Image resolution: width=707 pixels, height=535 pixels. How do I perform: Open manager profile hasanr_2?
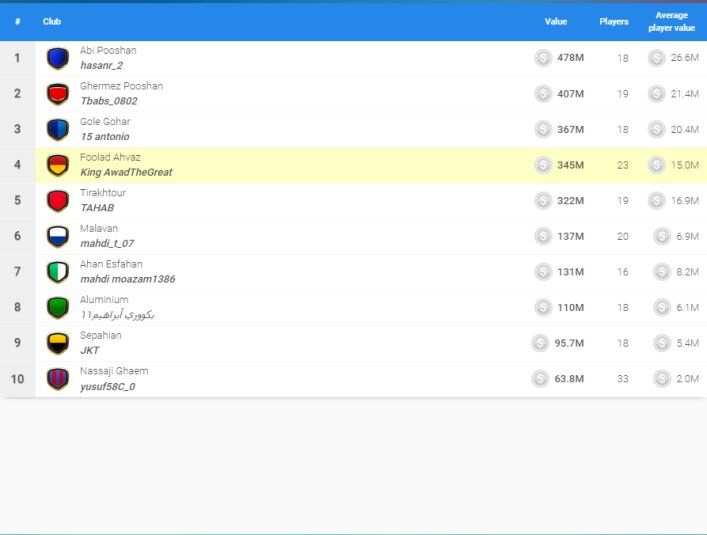tap(101, 66)
